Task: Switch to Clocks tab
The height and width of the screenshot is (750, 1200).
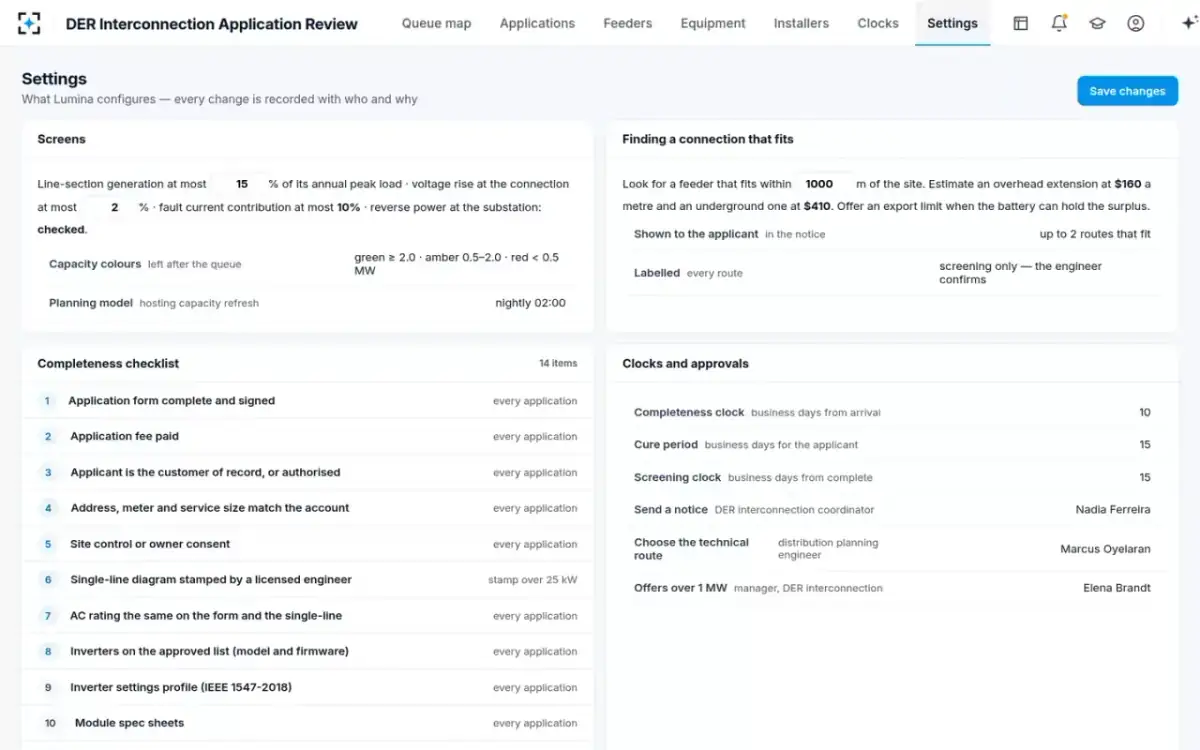Action: [878, 23]
